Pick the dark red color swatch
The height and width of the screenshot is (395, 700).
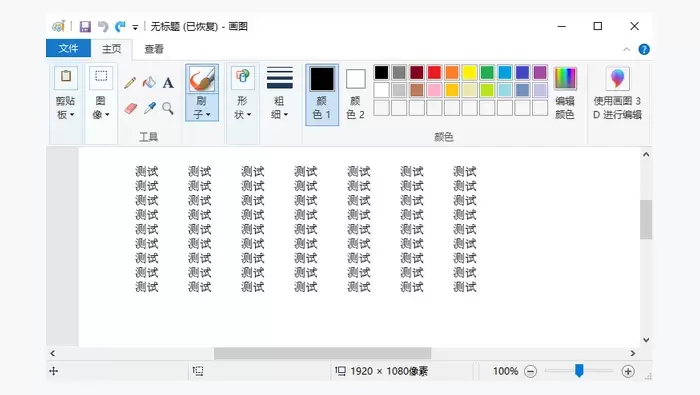click(x=417, y=72)
